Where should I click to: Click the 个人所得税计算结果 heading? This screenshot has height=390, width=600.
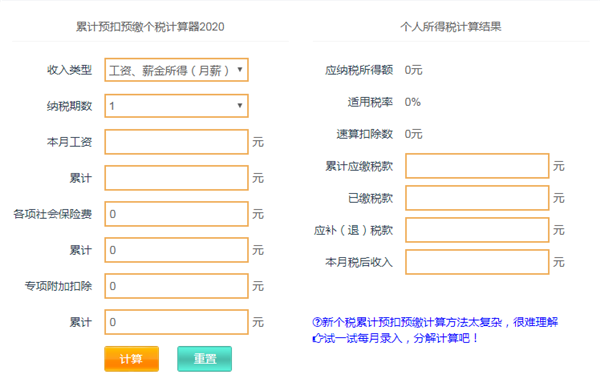click(451, 27)
